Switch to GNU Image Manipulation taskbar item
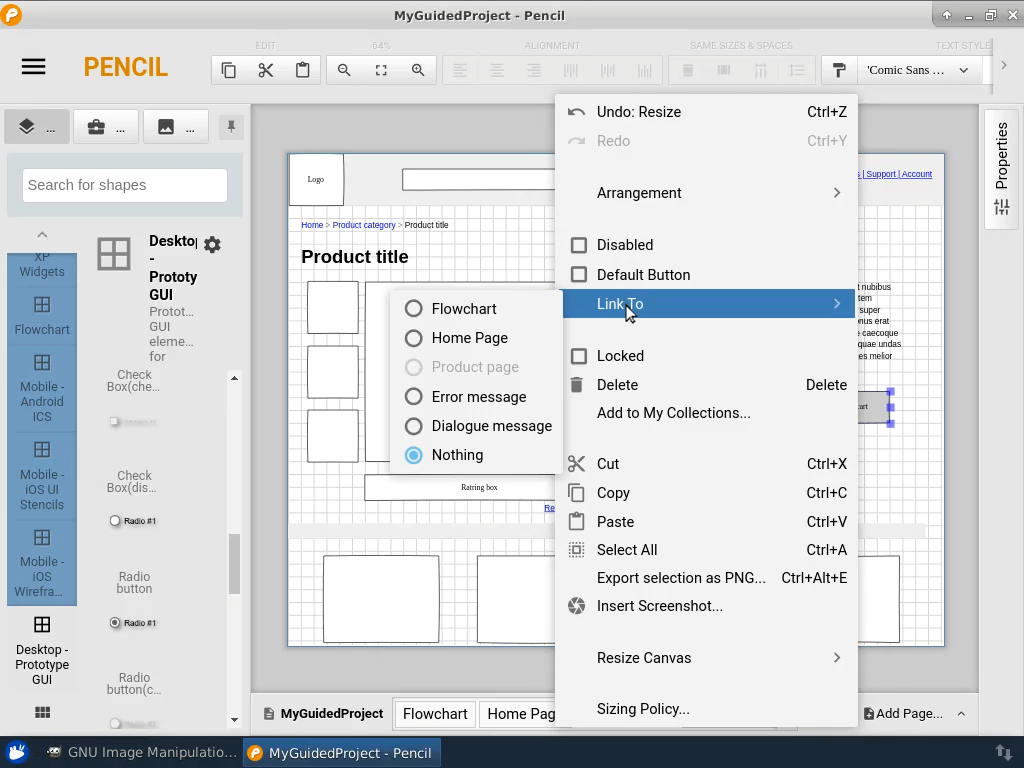The image size is (1024, 768). coord(142,752)
